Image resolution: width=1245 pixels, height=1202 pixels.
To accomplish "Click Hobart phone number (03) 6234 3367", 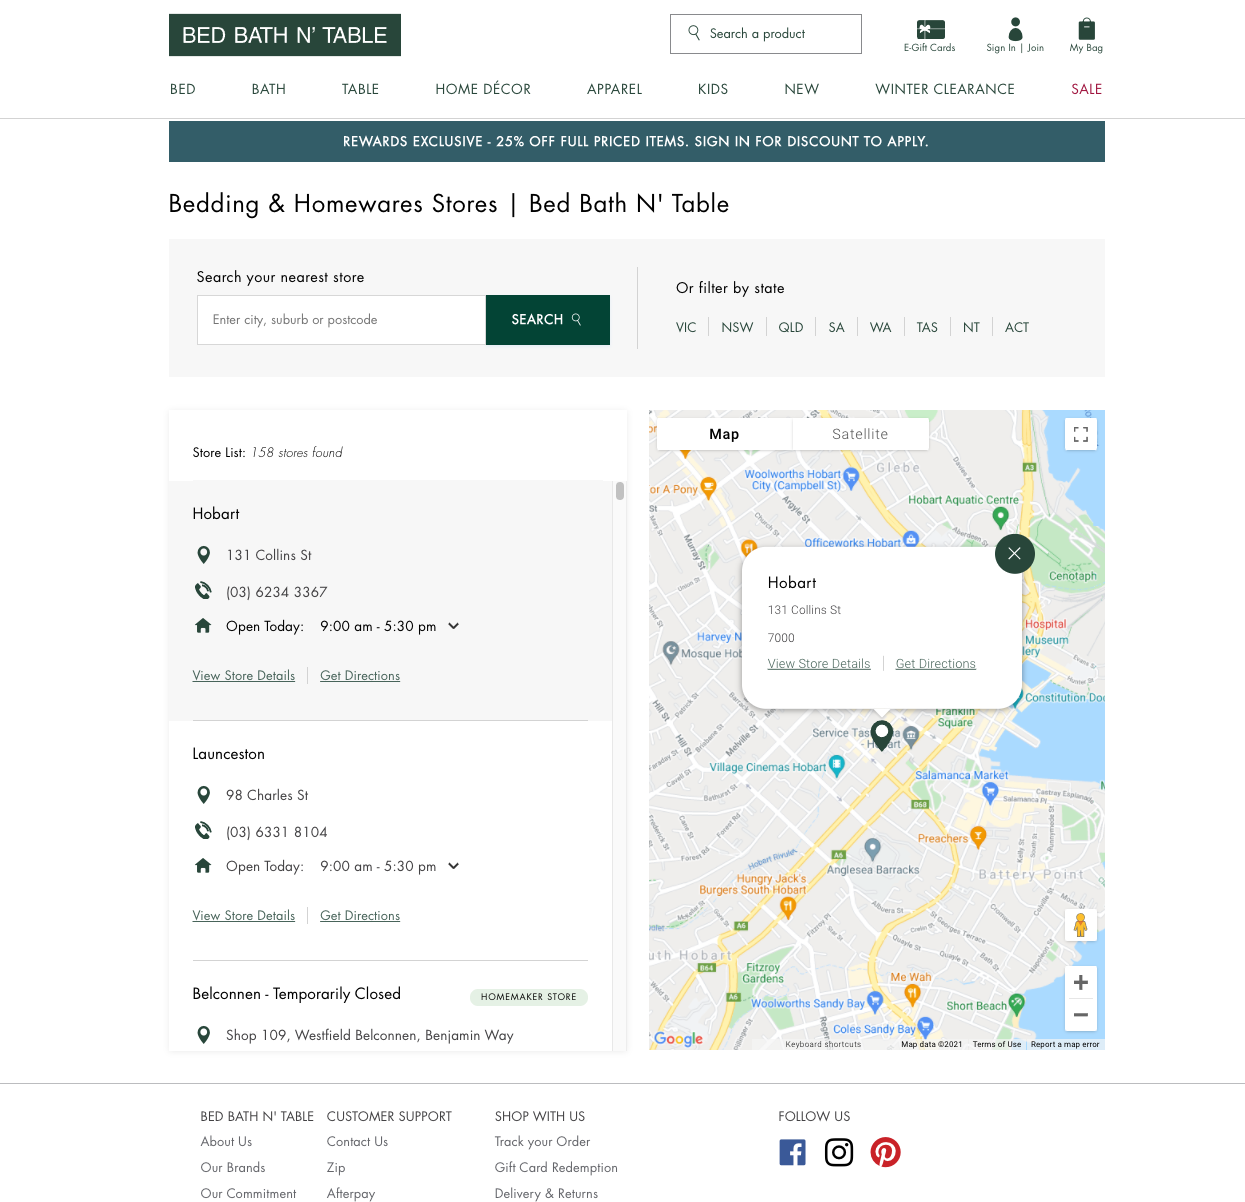I will tap(277, 592).
